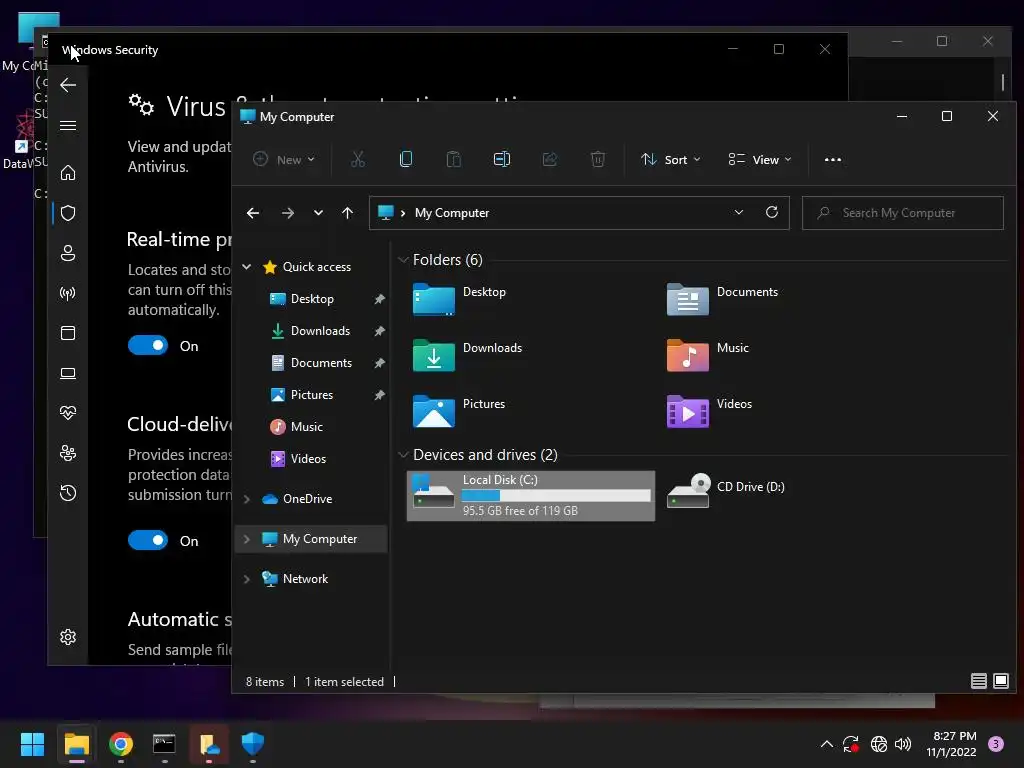Open Windows Security settings gear

[68, 637]
